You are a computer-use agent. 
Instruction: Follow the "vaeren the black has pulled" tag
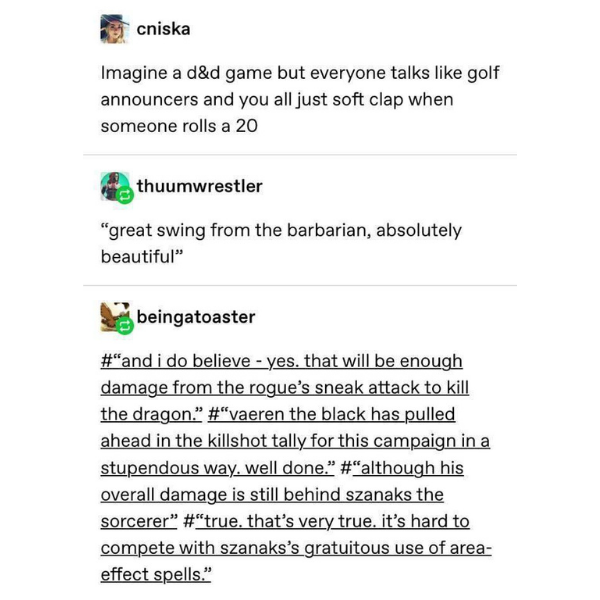tap(295, 441)
